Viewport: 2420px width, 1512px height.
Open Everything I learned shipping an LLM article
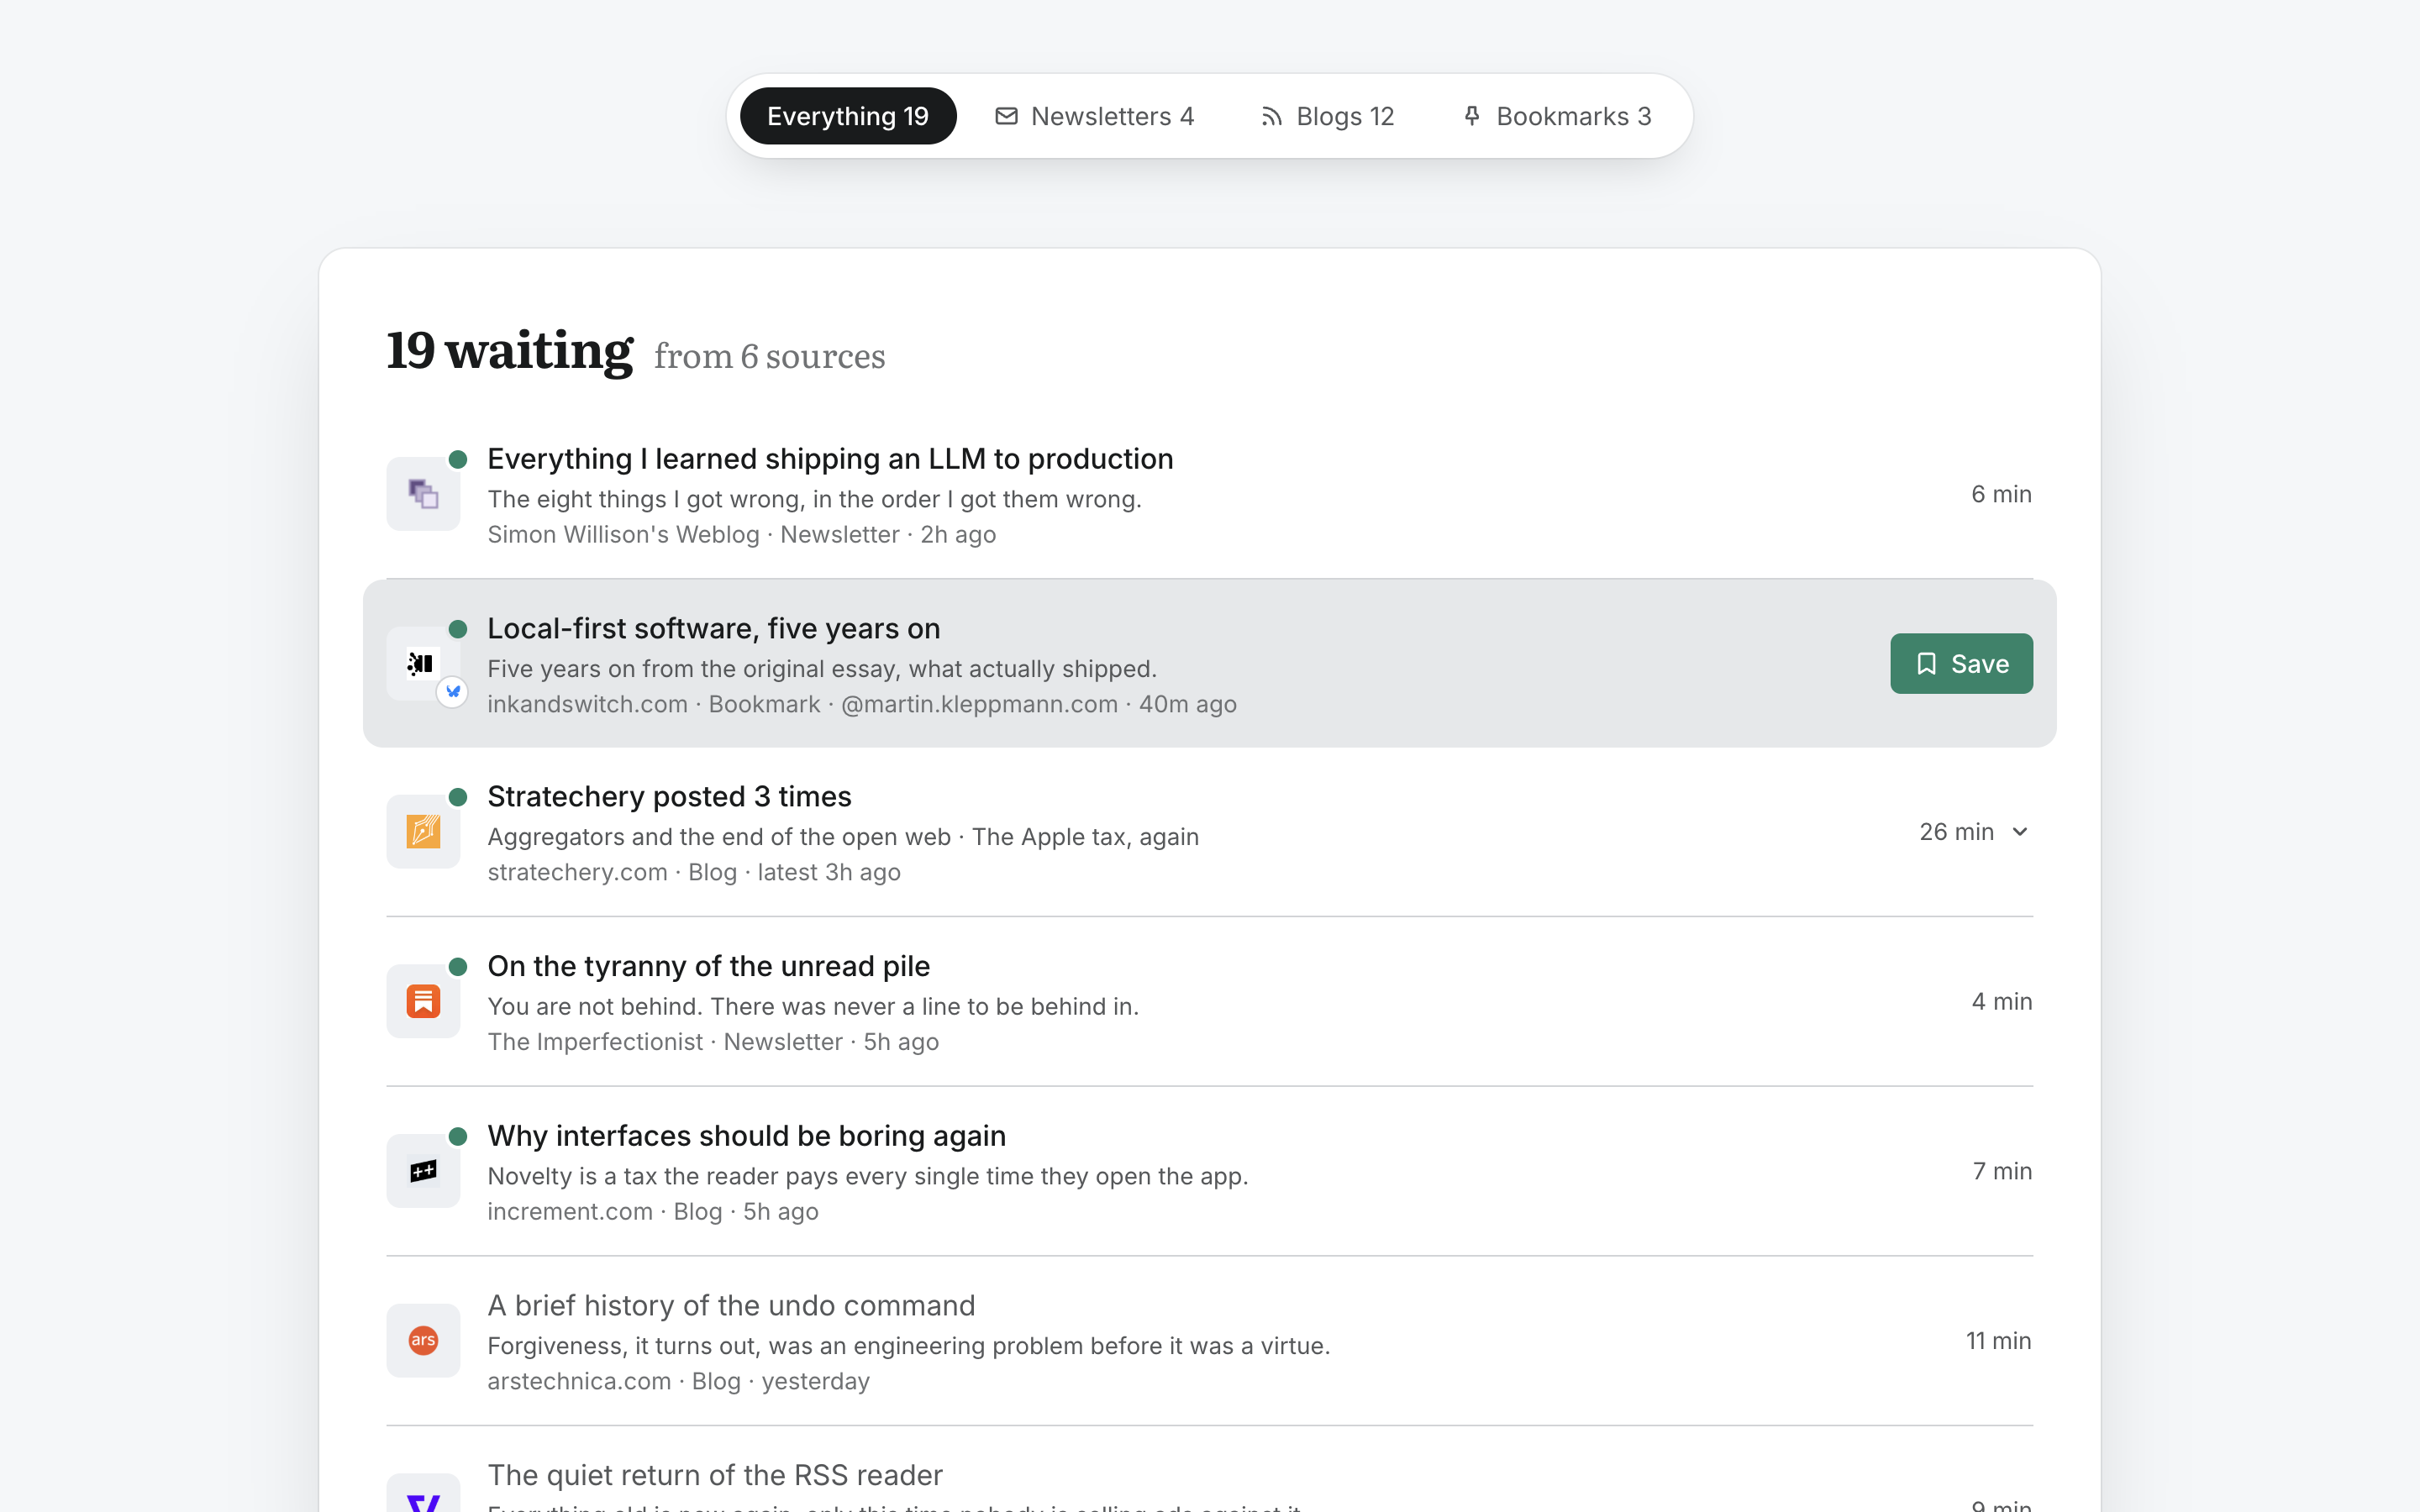tap(830, 459)
